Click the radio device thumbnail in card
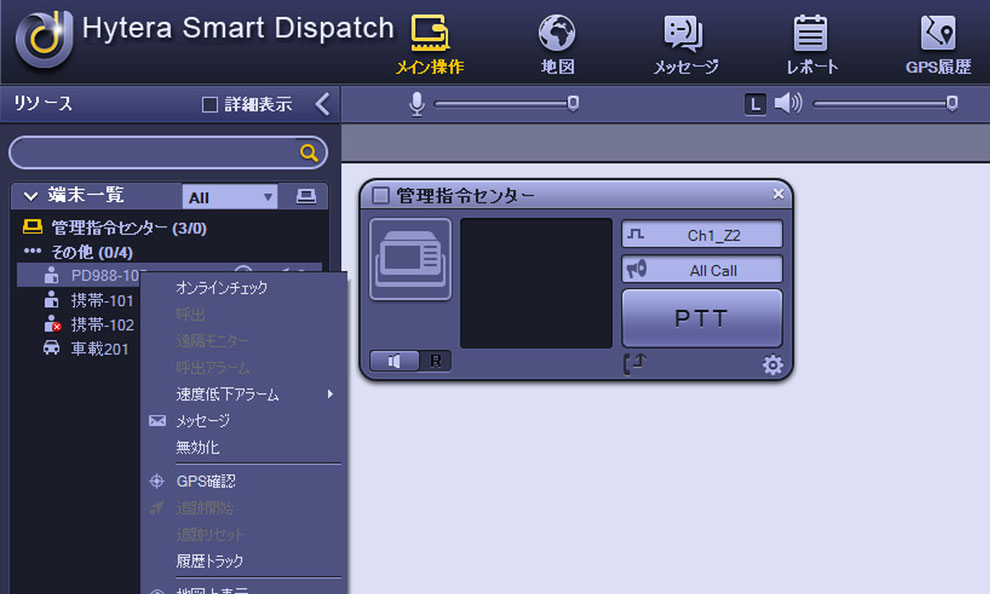Screen dimensions: 990x594 pyautogui.click(x=410, y=259)
